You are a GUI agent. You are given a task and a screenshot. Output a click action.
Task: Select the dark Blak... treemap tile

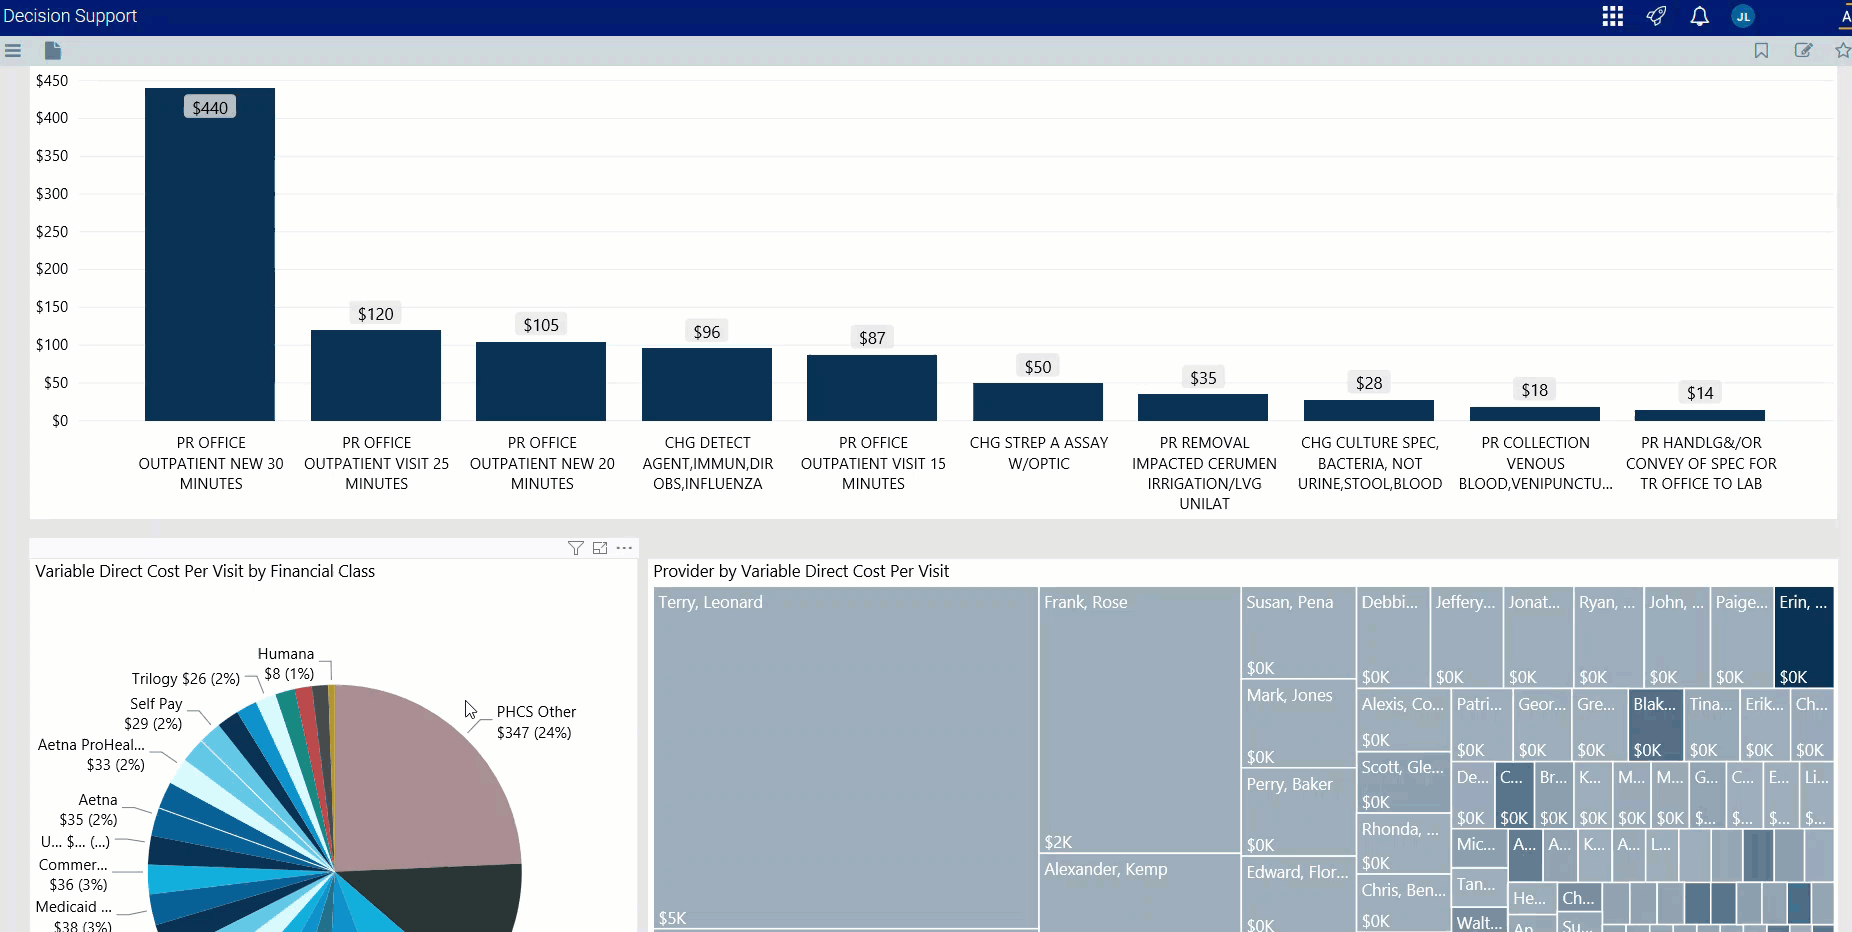coord(1655,725)
